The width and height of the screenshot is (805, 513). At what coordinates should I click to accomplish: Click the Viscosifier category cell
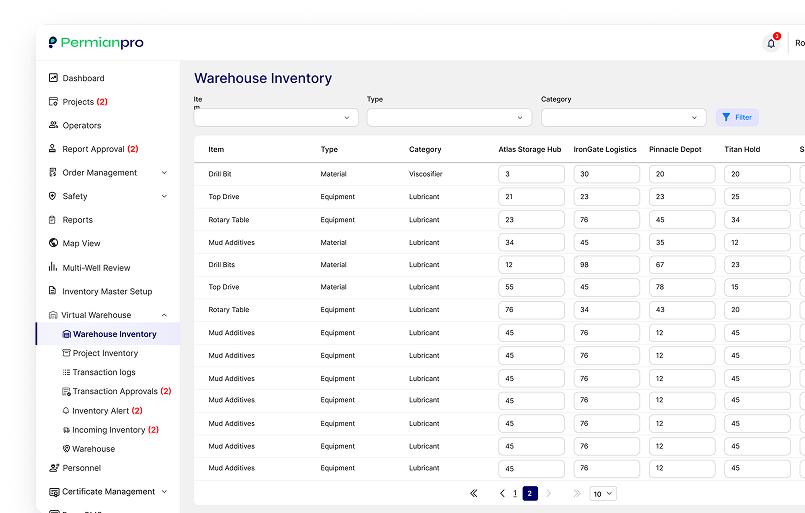click(x=426, y=174)
